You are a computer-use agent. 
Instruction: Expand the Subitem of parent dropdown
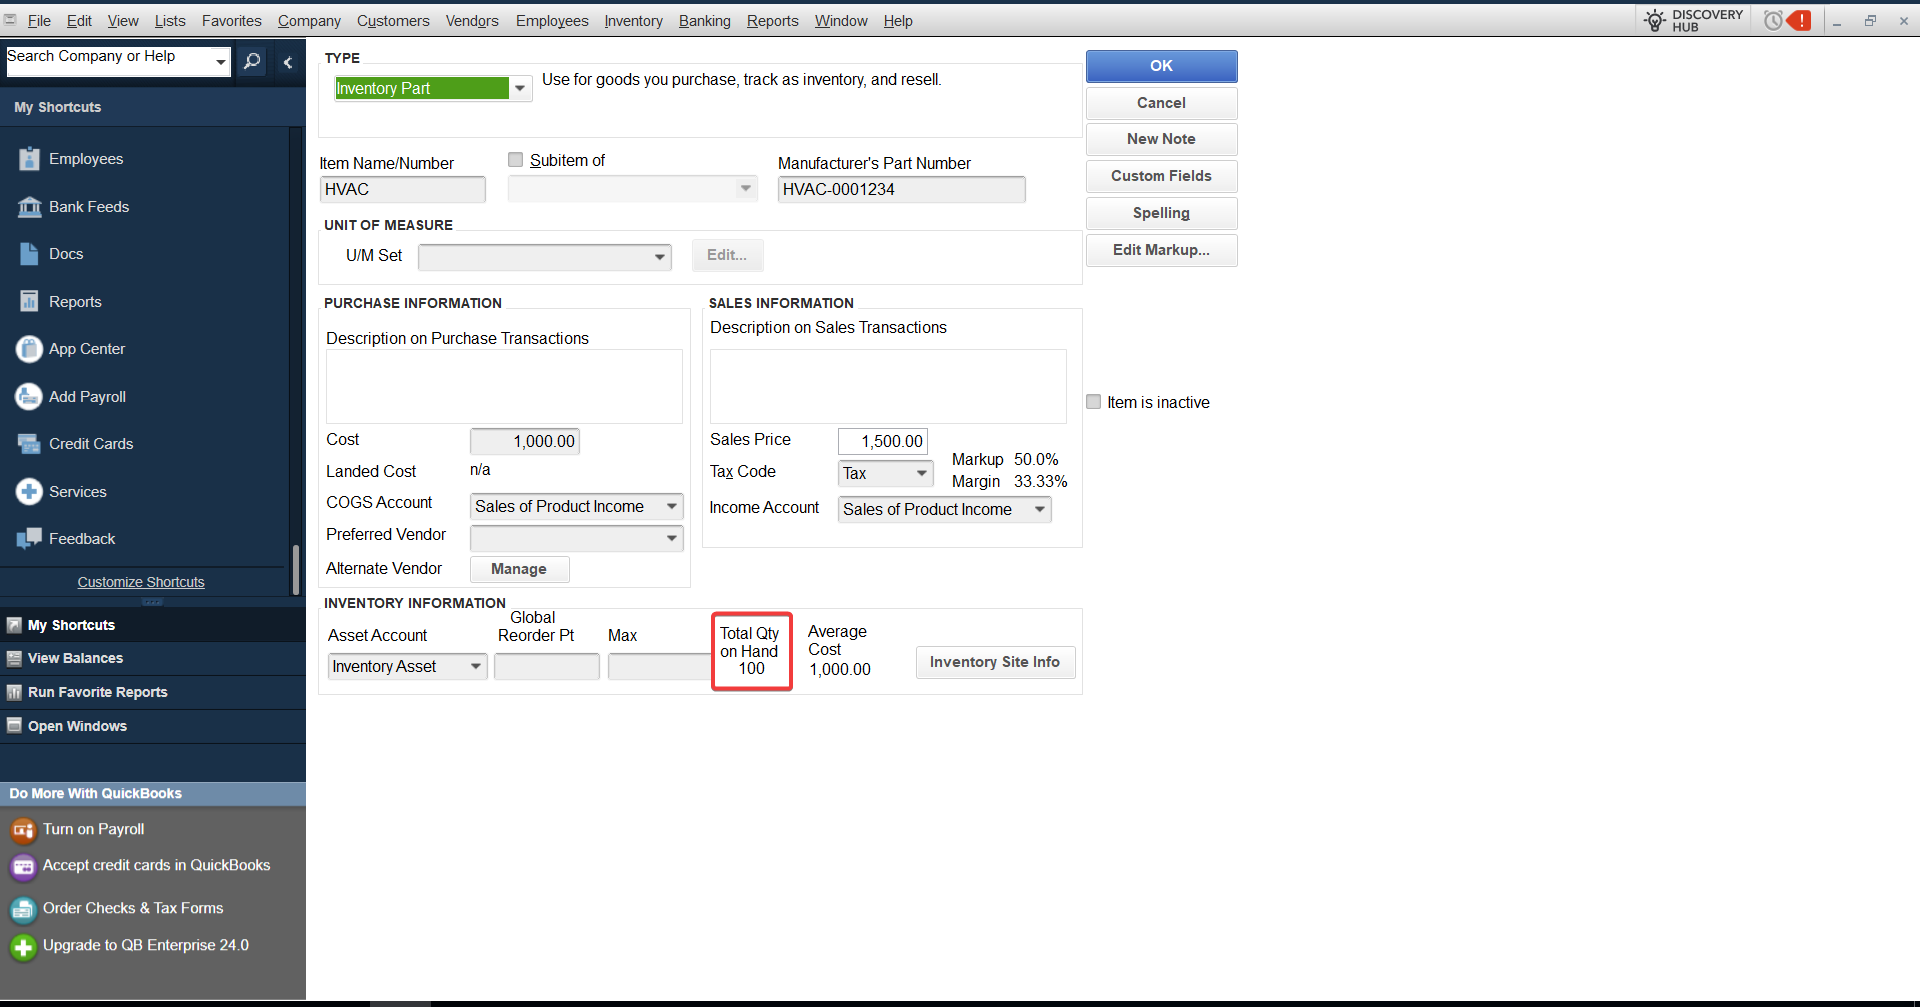[745, 189]
